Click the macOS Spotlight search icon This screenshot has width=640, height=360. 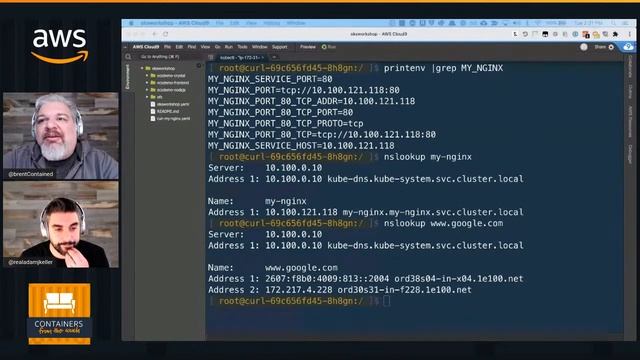click(x=613, y=23)
